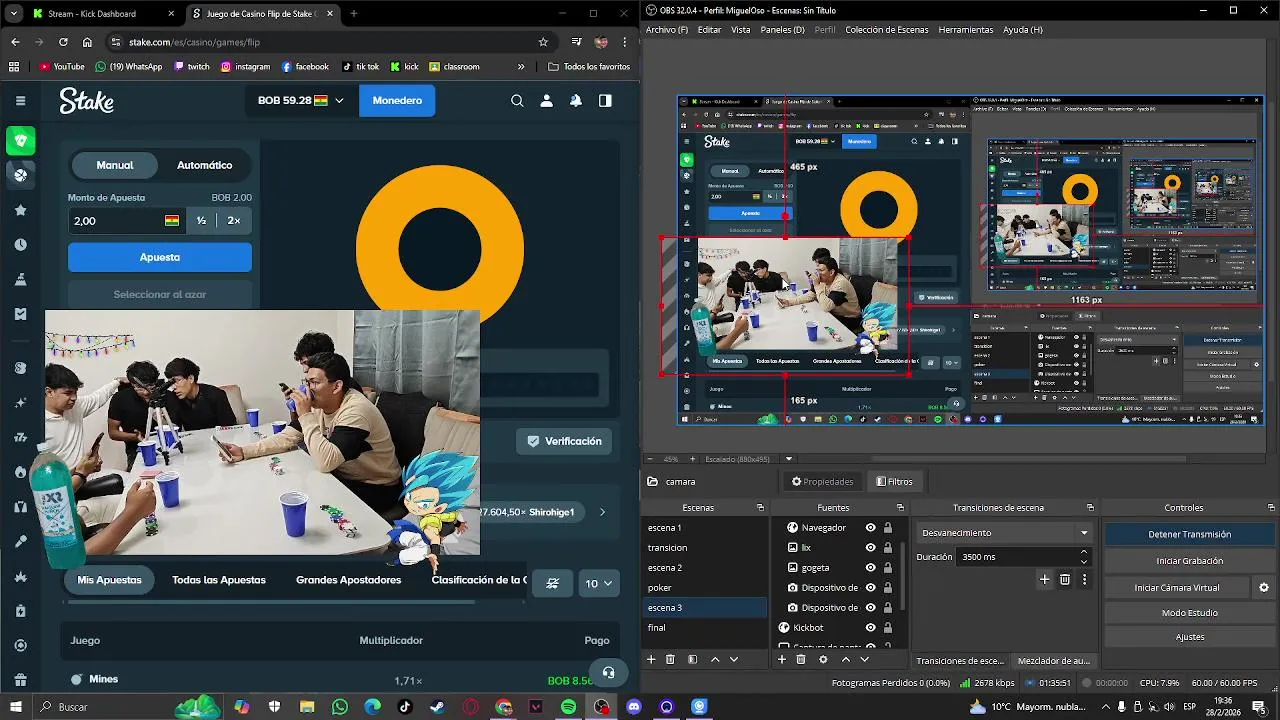Open scene filters icon in Escenas toolbar
This screenshot has height=720, width=1280.
click(x=692, y=660)
